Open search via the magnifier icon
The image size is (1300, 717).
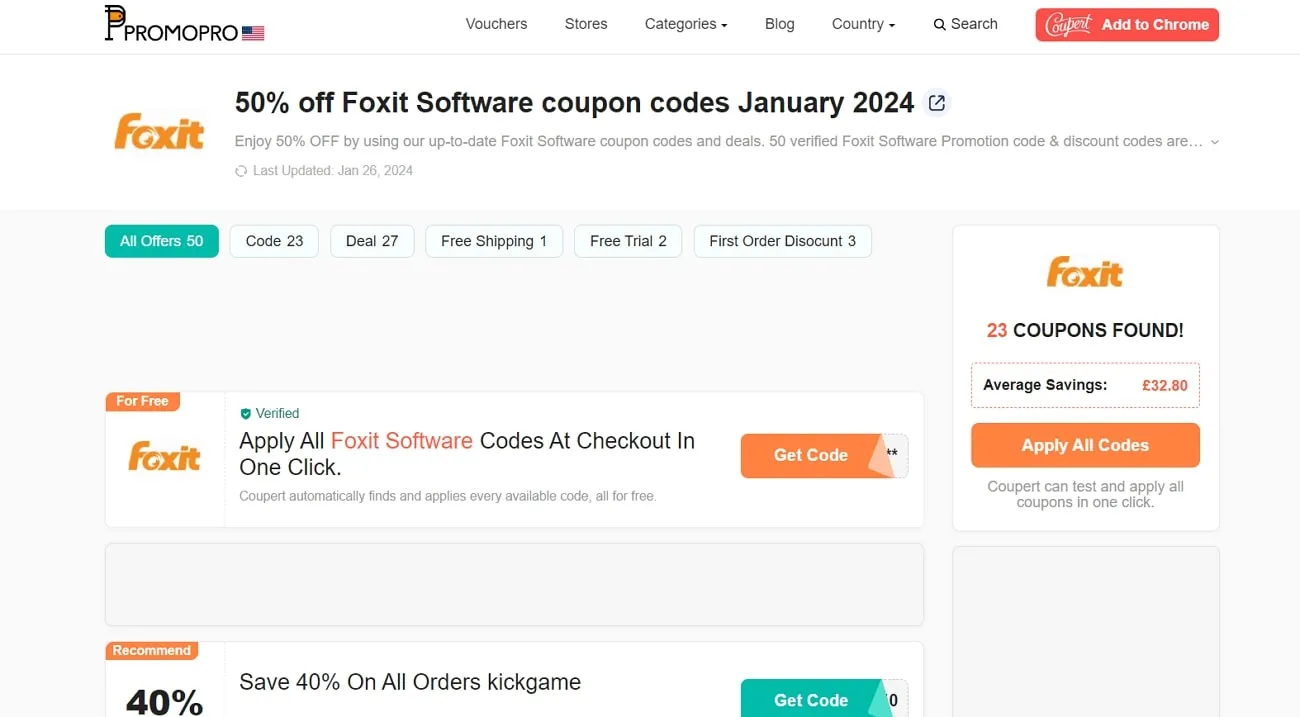pos(939,23)
